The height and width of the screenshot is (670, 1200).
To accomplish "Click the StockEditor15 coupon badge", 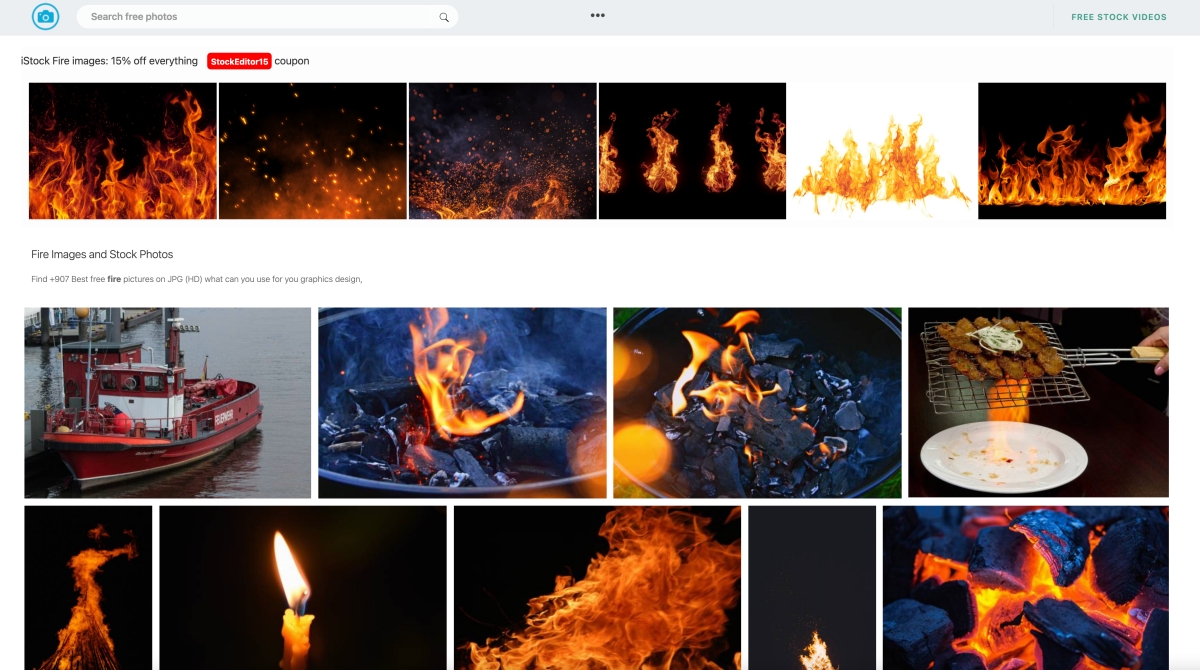I will (239, 61).
